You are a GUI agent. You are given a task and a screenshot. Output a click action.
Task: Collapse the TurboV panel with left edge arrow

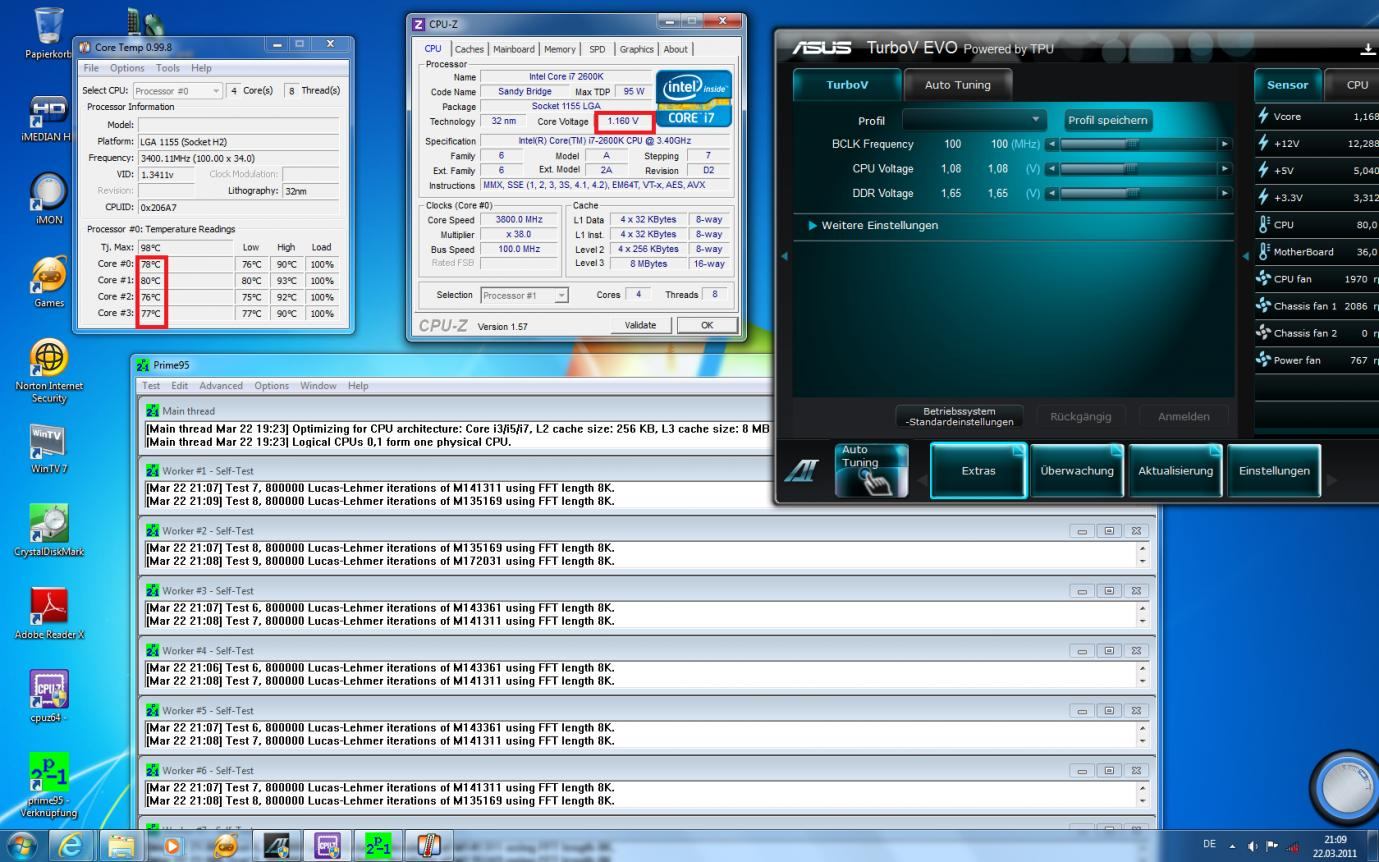pos(784,256)
